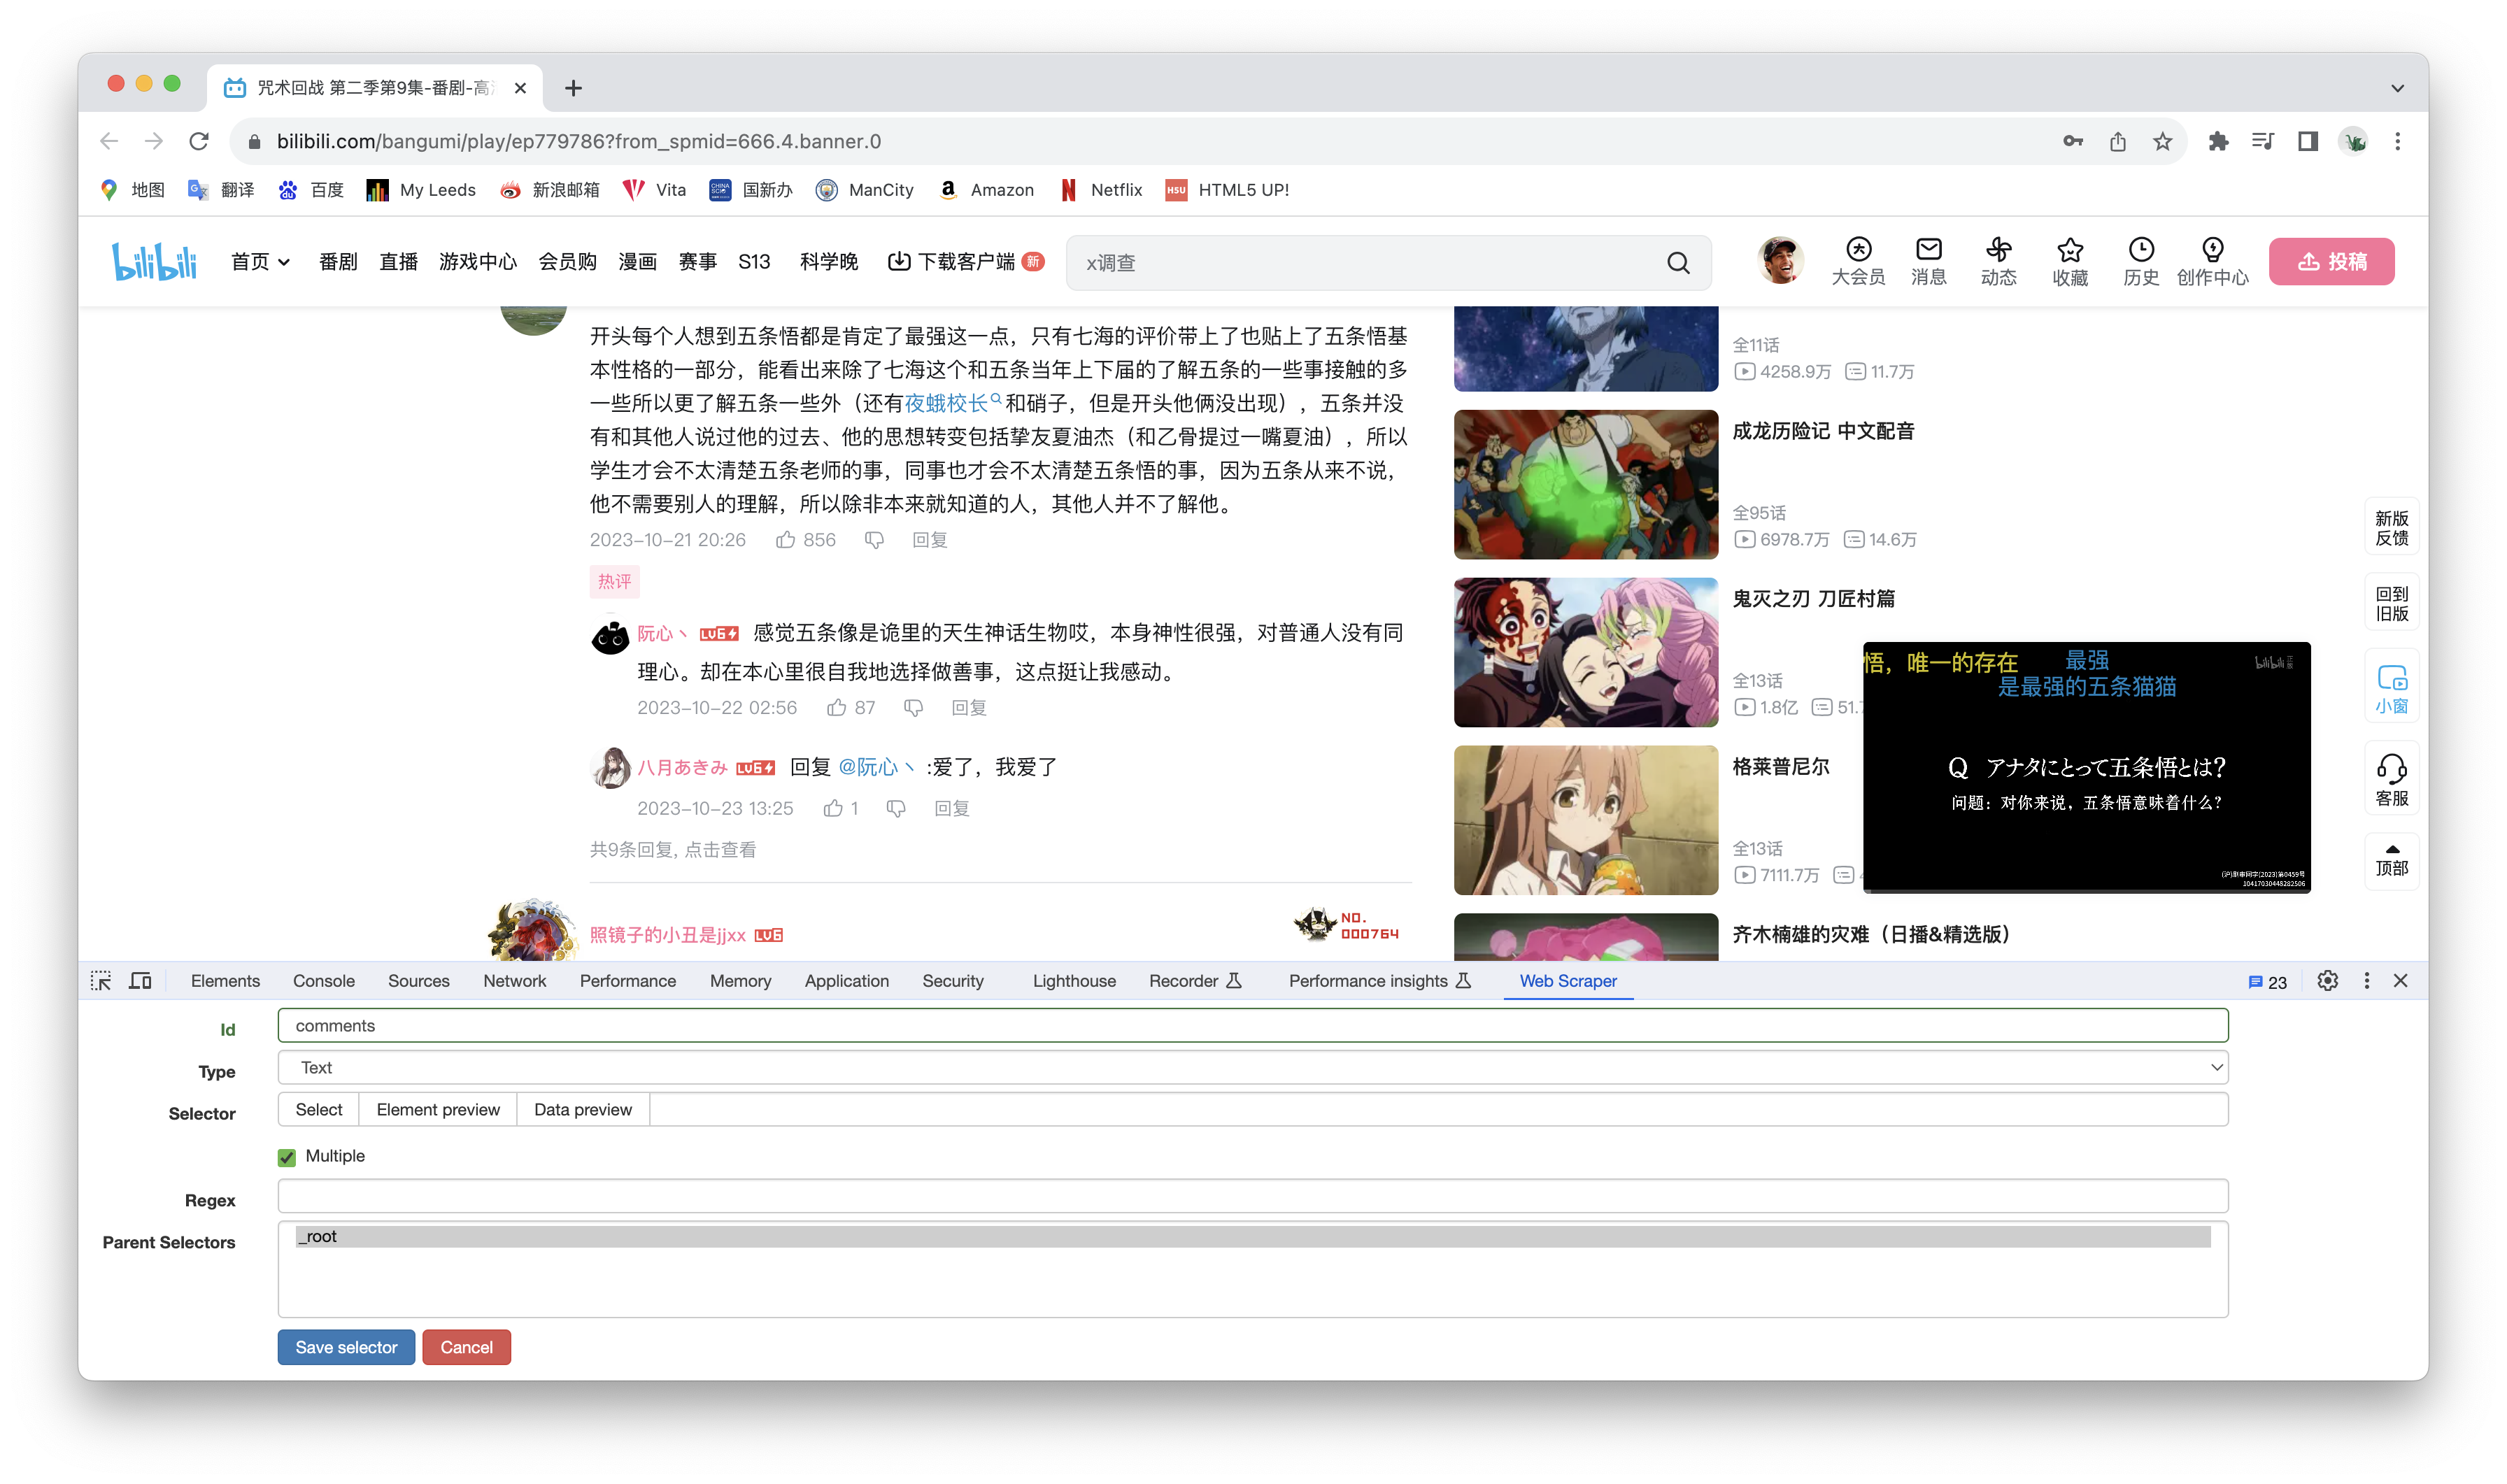Open the 番剧 navigation menu item
2507x1484 pixels.
coord(338,262)
